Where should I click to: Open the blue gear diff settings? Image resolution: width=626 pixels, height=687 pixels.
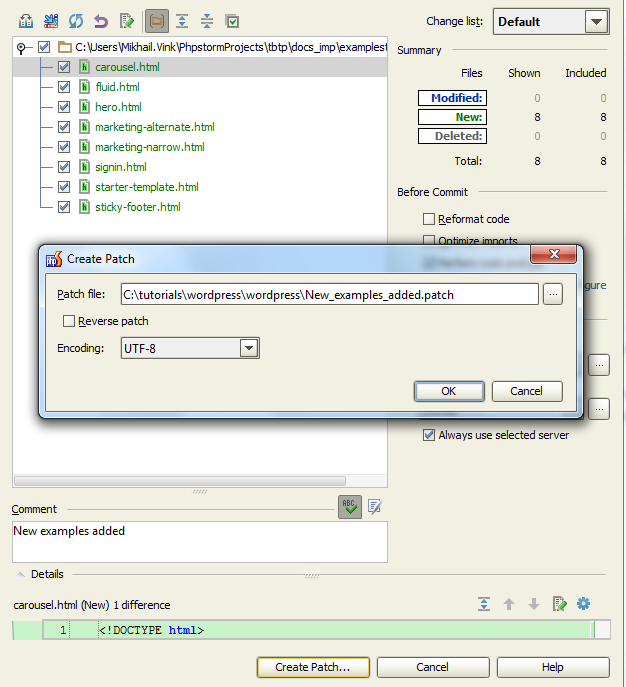584,604
